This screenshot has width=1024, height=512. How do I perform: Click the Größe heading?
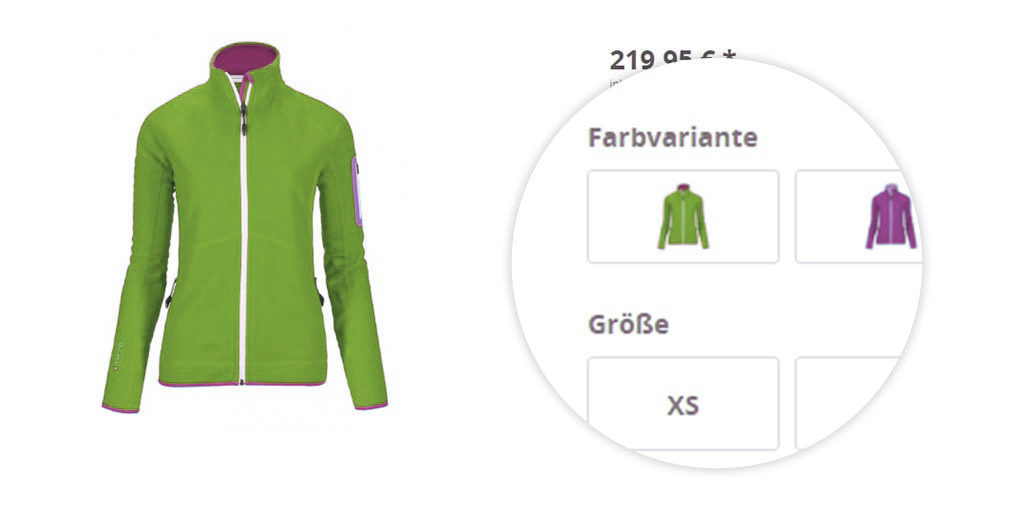[628, 325]
